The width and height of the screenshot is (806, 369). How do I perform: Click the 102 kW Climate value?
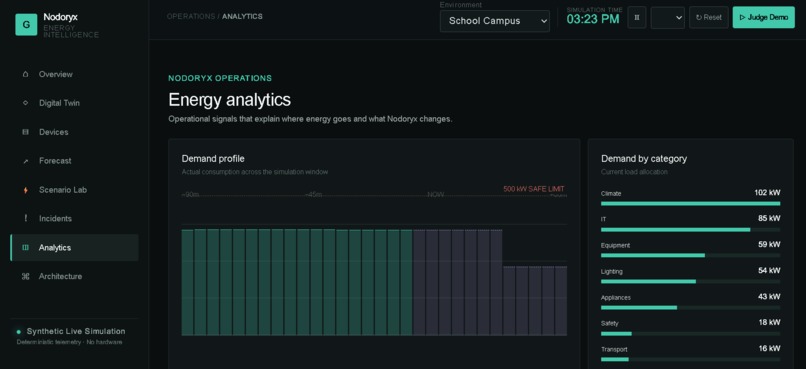click(x=767, y=193)
